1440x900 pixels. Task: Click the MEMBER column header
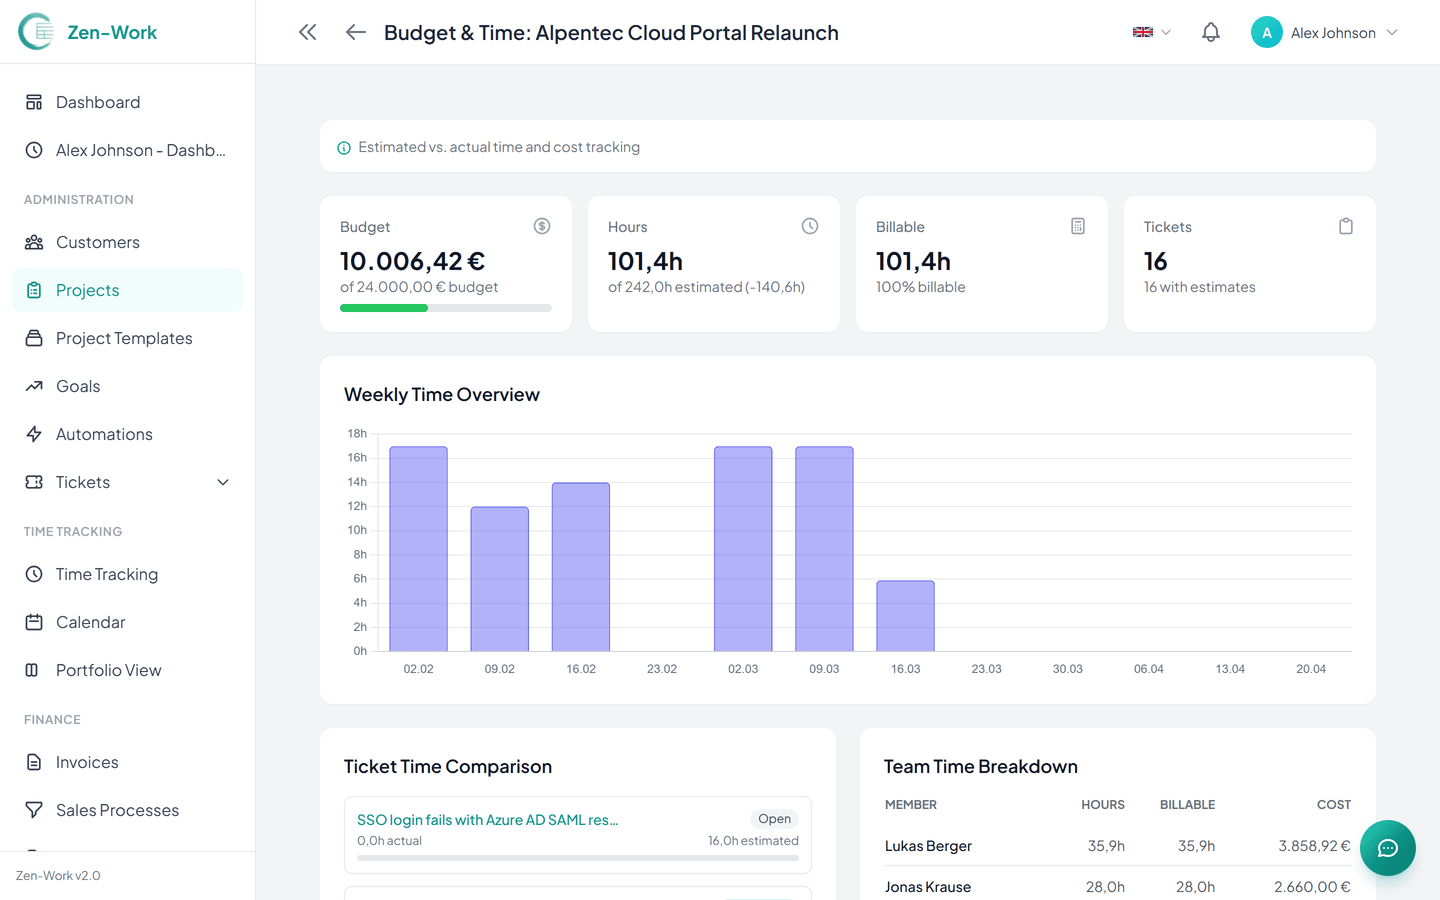[x=911, y=805]
